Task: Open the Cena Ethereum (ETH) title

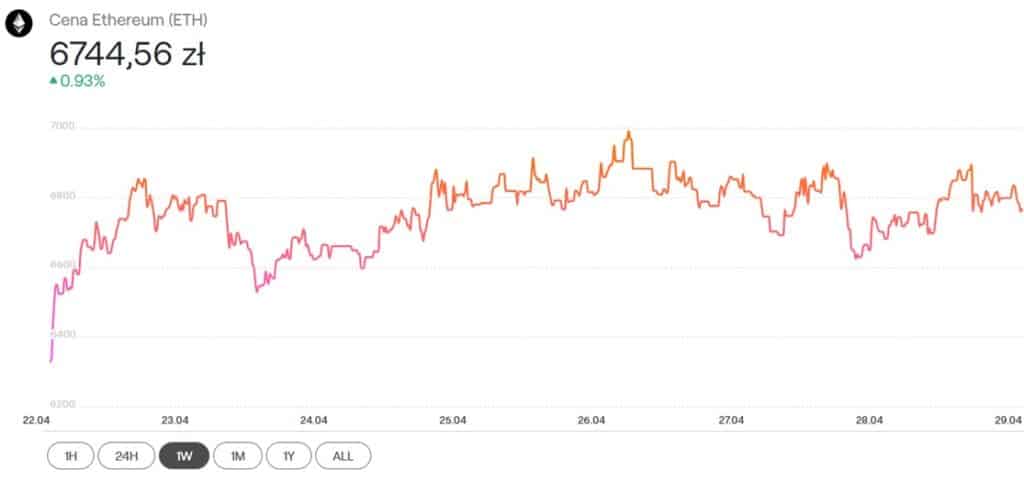Action: [x=129, y=20]
